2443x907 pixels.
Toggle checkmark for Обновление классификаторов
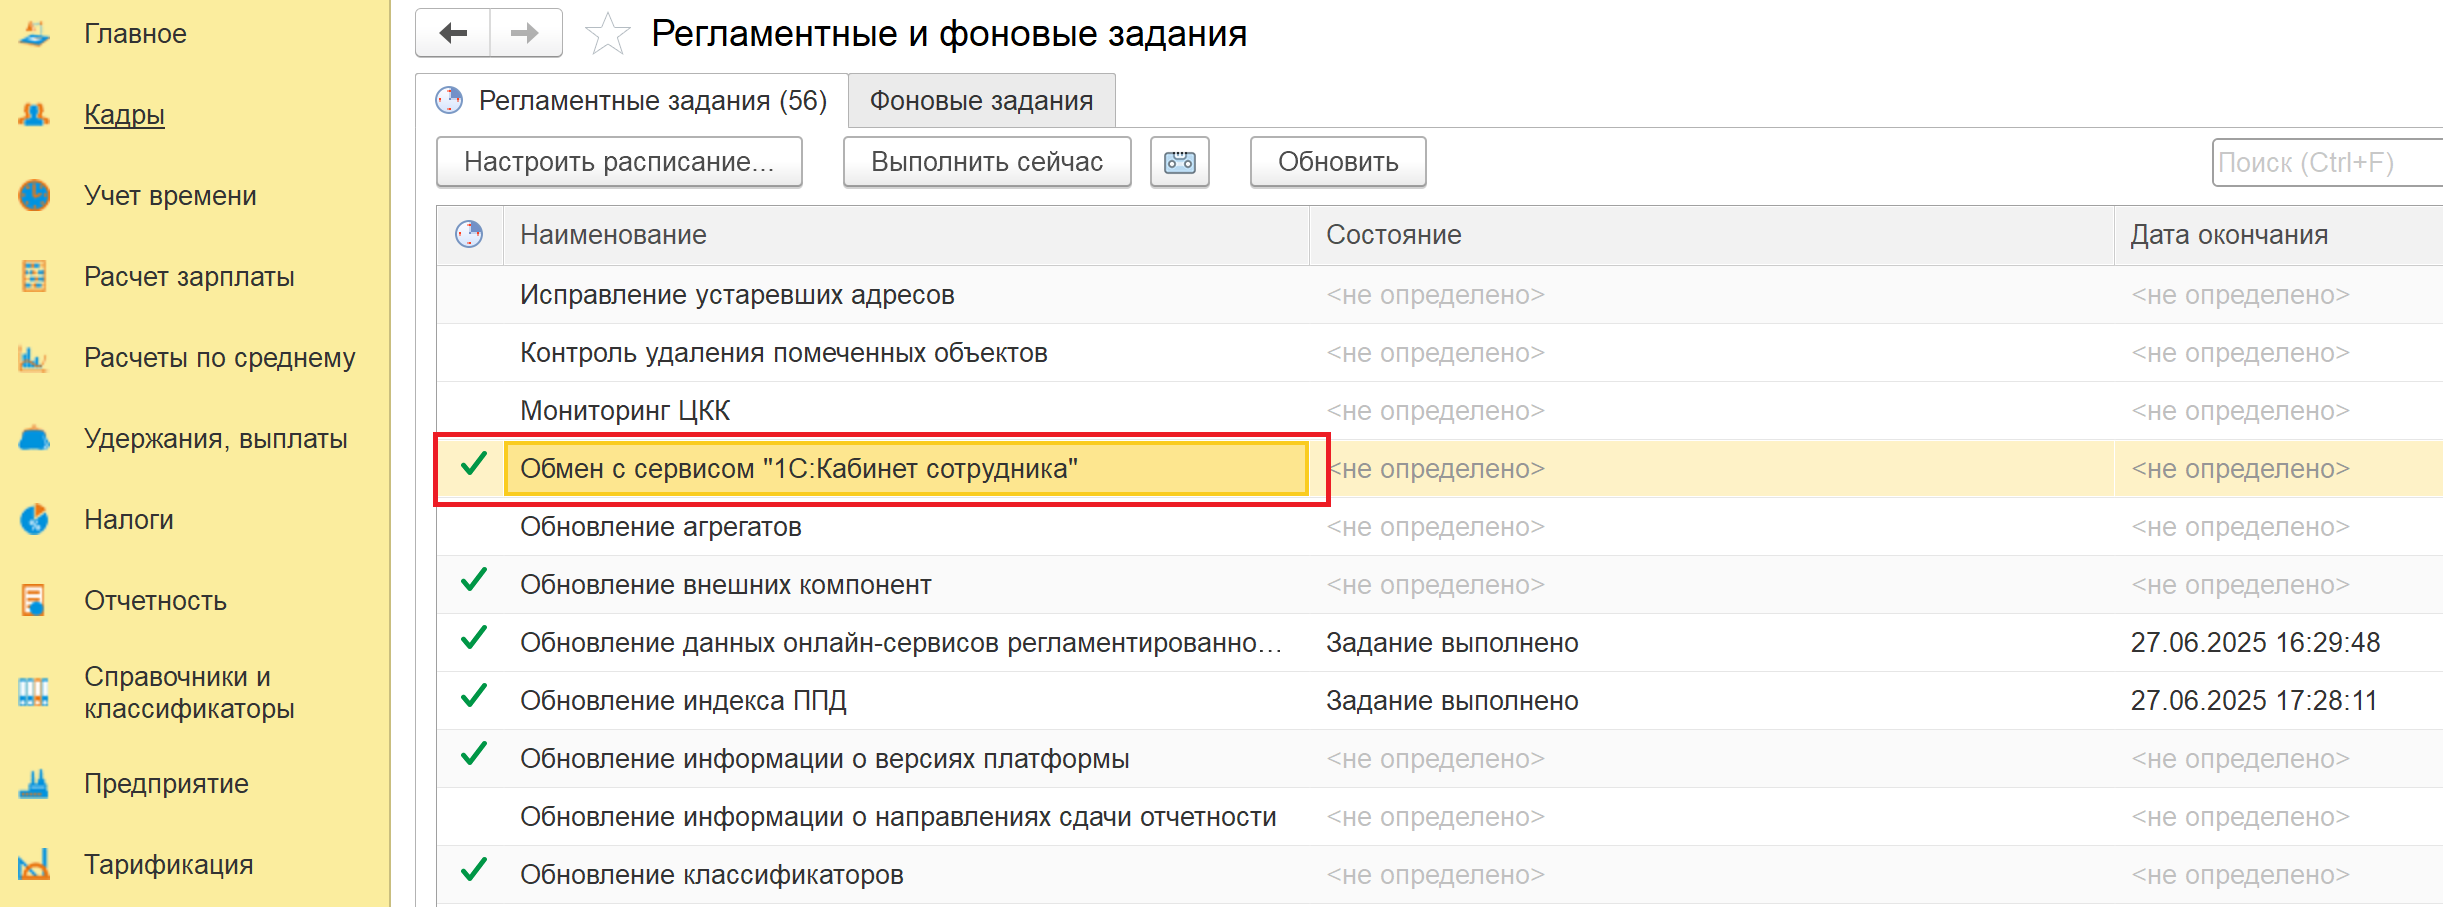473,871
